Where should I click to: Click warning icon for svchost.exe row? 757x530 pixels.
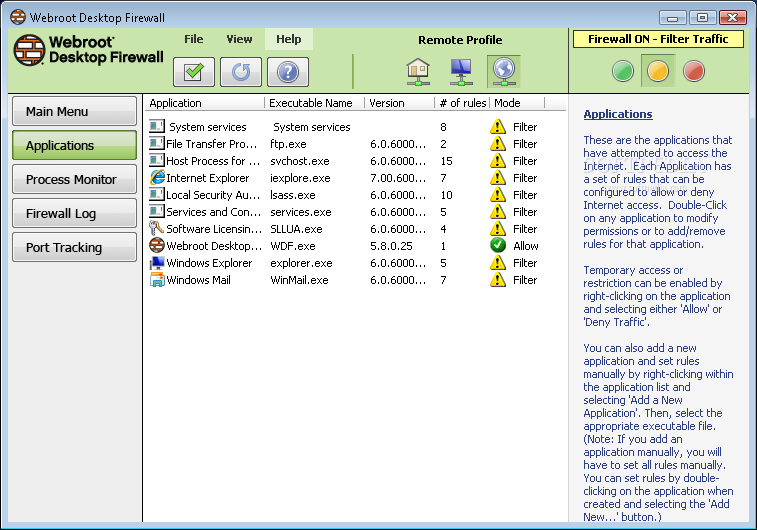click(x=498, y=160)
